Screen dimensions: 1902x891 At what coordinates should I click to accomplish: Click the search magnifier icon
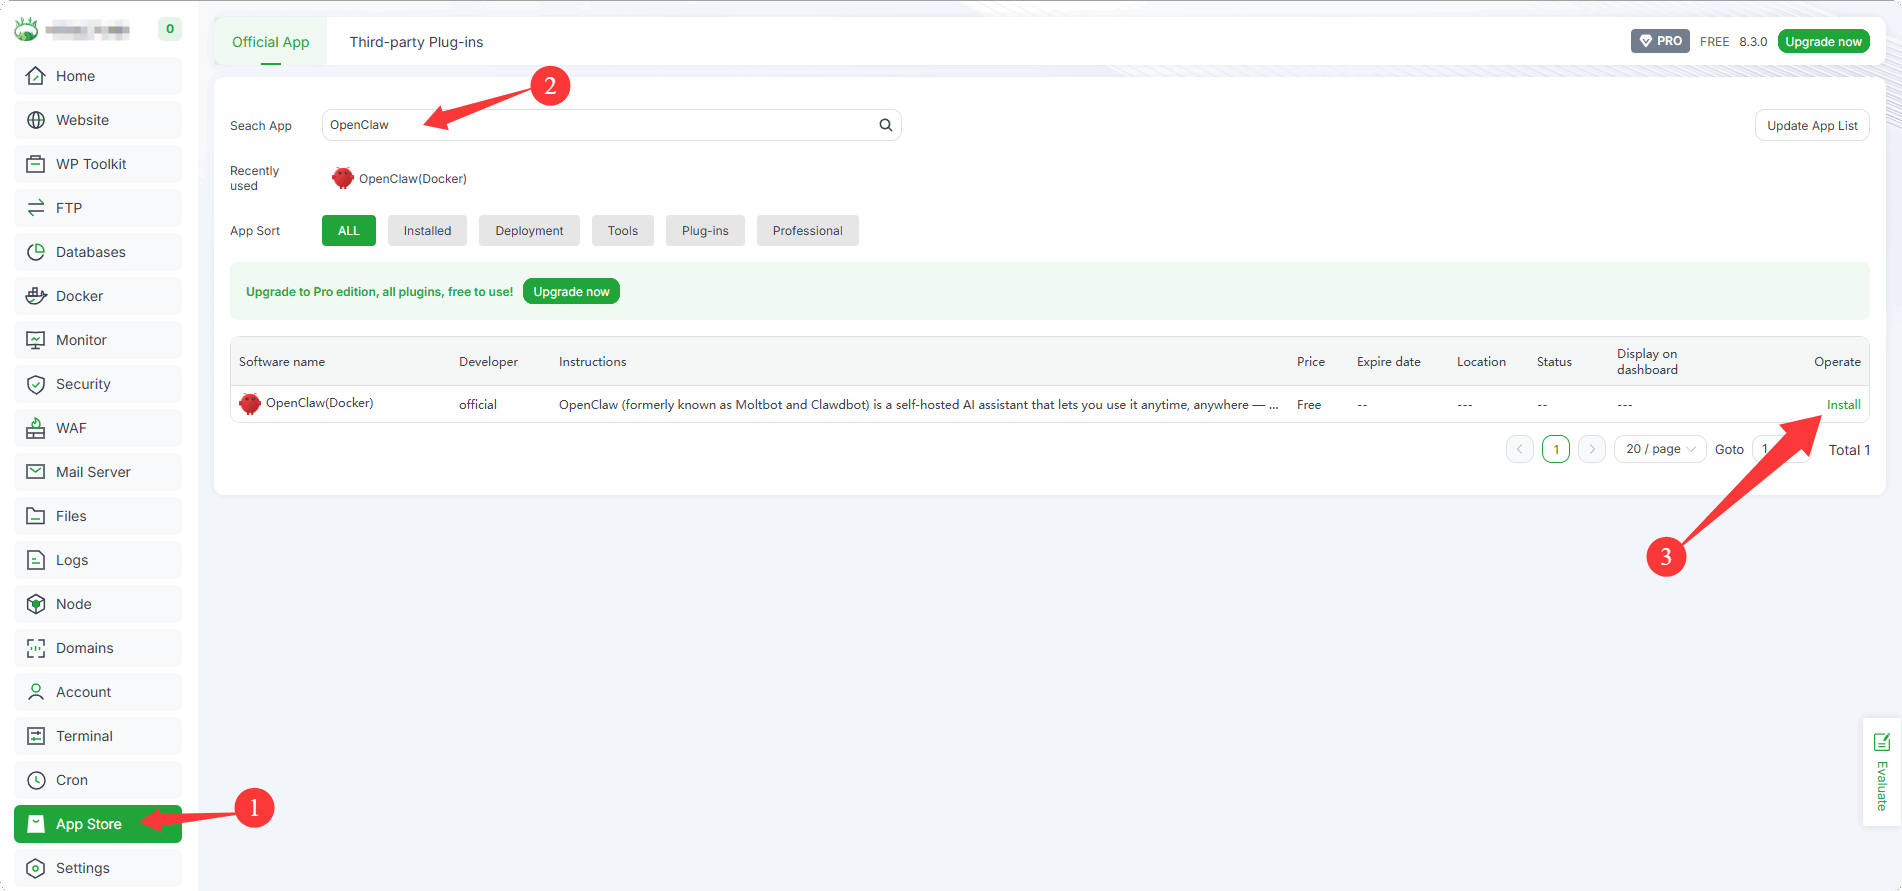[x=886, y=125]
